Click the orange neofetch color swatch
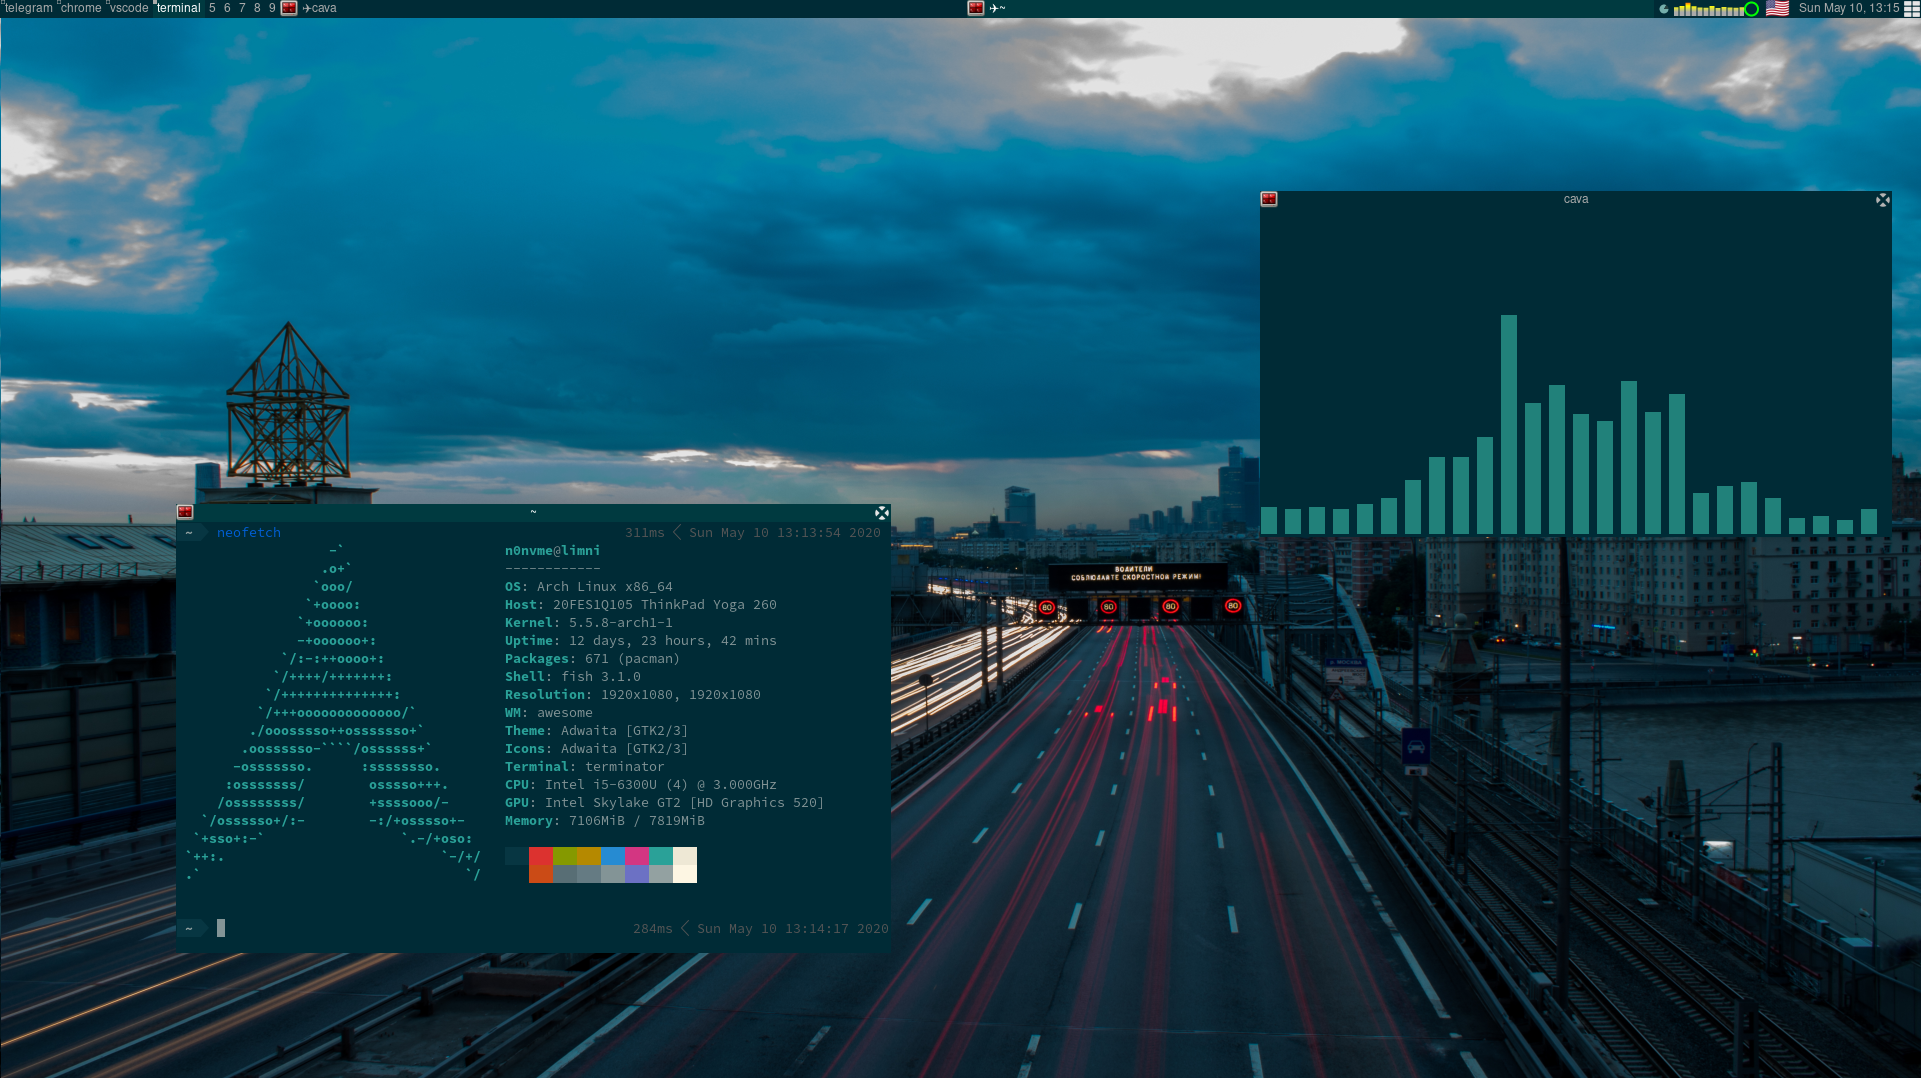Image resolution: width=1921 pixels, height=1078 pixels. click(x=541, y=874)
